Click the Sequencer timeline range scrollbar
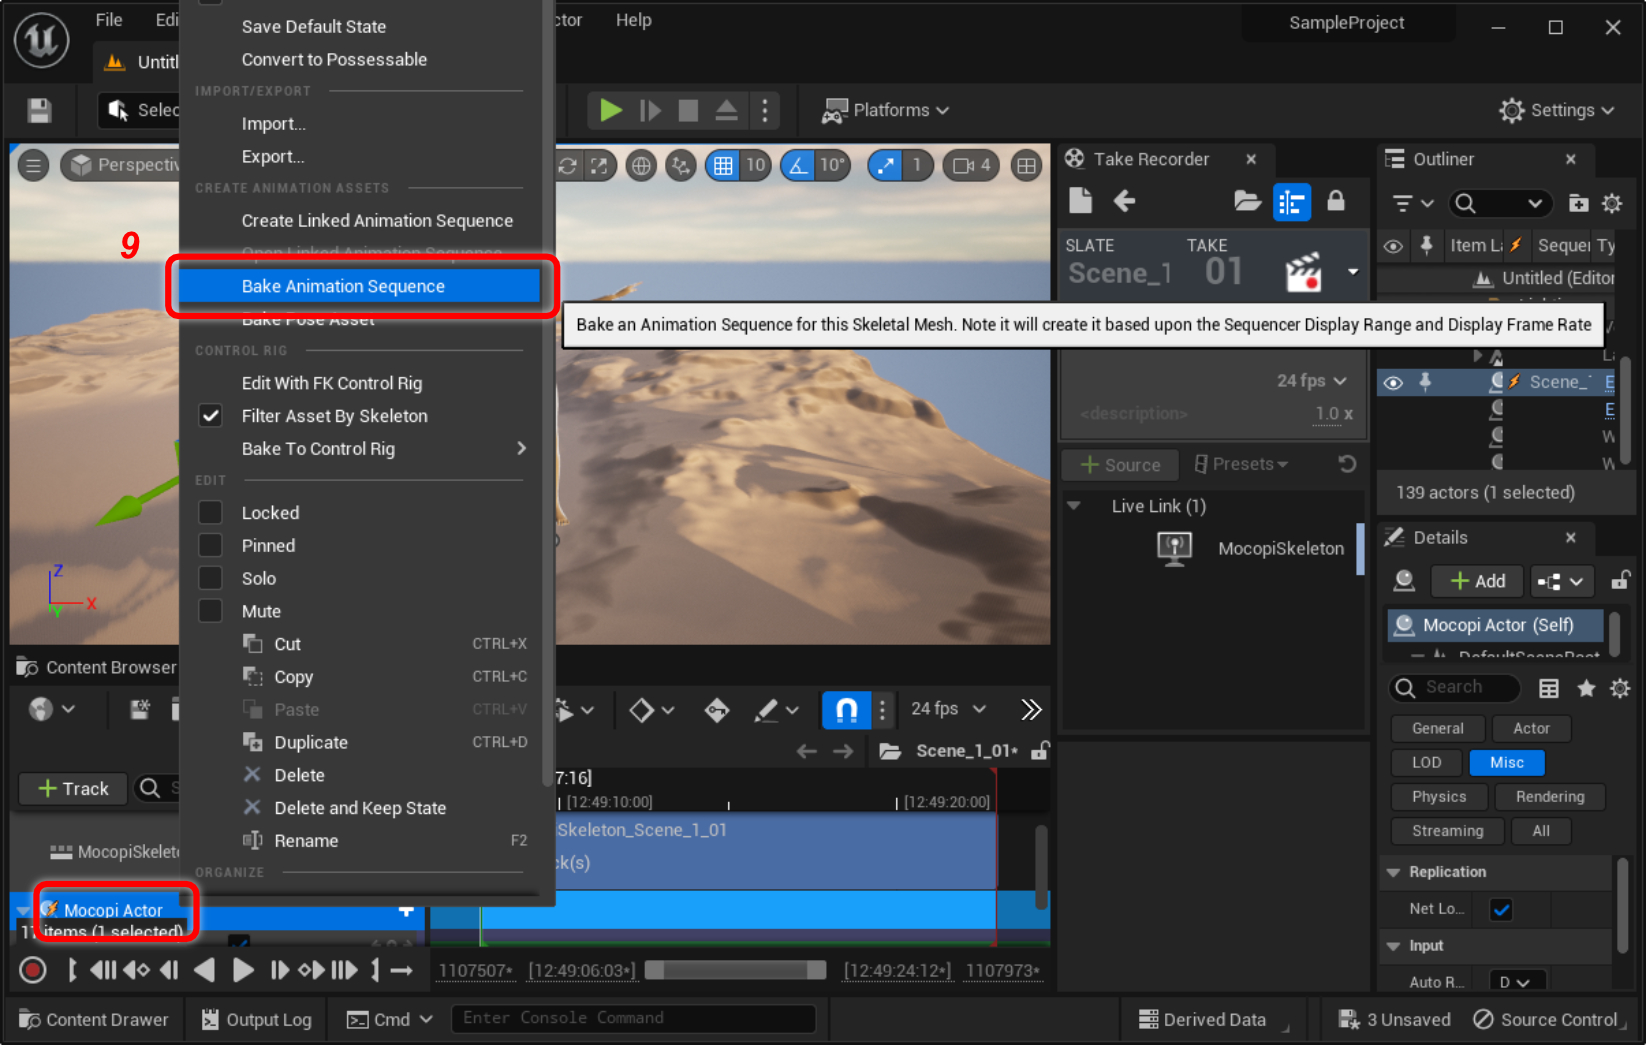Viewport: 1646px width, 1045px height. click(735, 970)
